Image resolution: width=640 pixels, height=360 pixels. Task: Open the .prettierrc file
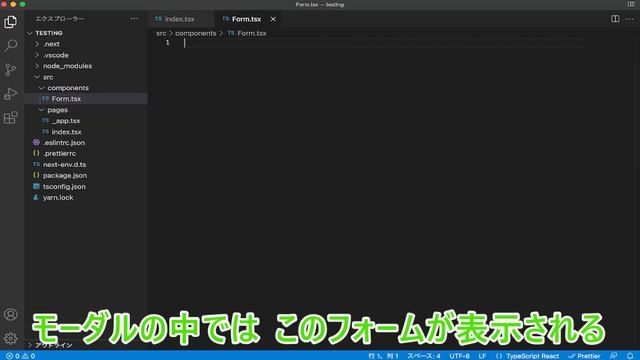click(86, 153)
